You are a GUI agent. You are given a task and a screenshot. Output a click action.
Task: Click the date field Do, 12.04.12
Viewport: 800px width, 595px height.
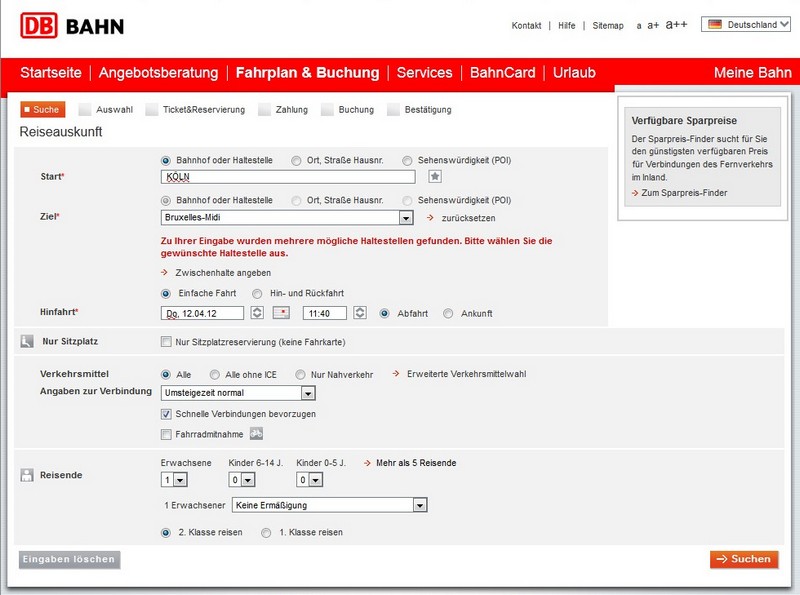(x=202, y=313)
